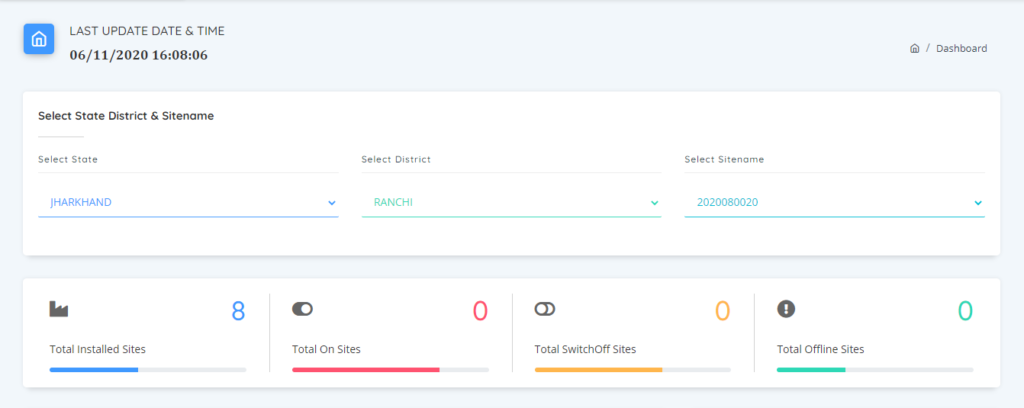Click the red Total On Sites progress bar
1024x408 pixels.
tap(391, 369)
